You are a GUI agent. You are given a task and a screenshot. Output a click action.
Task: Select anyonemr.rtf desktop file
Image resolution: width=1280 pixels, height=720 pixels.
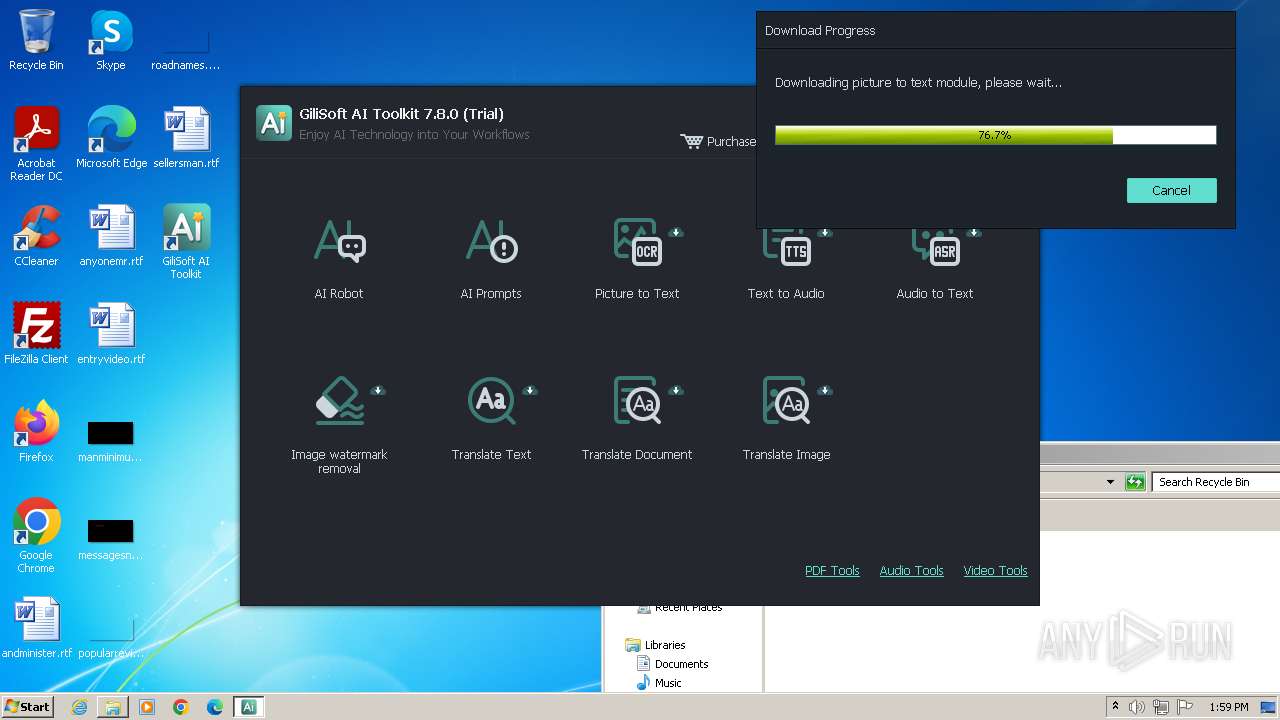[111, 236]
